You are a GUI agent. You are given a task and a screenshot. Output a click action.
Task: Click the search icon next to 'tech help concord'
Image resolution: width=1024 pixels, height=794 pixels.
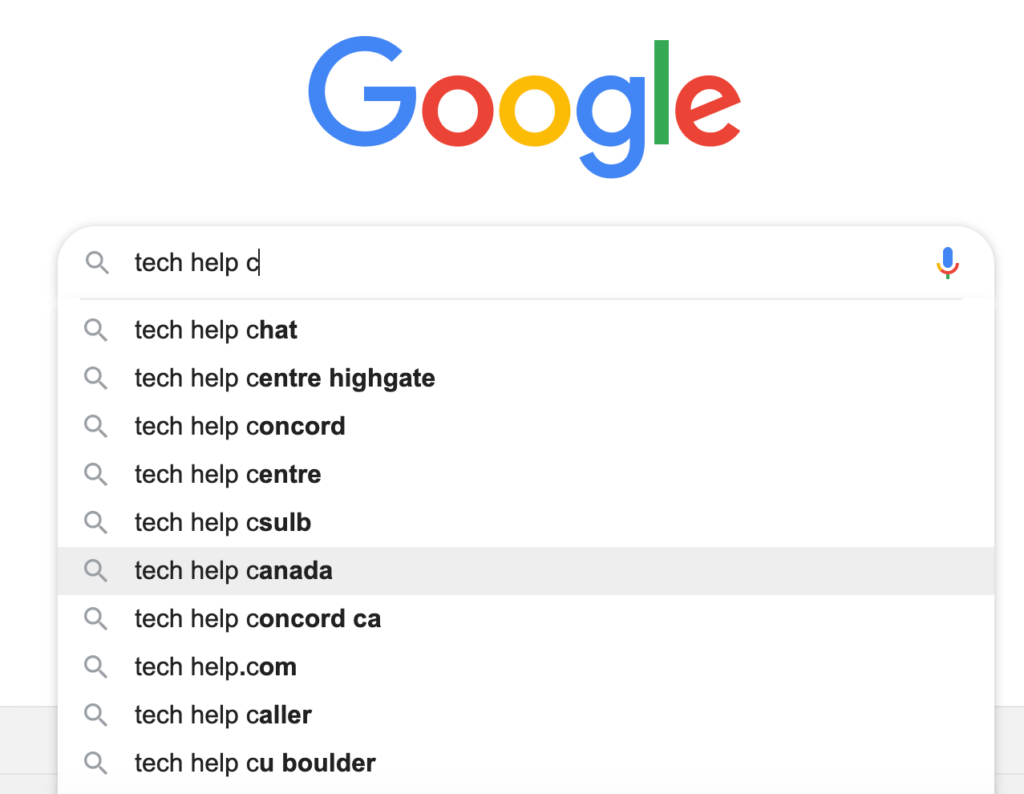tap(96, 426)
